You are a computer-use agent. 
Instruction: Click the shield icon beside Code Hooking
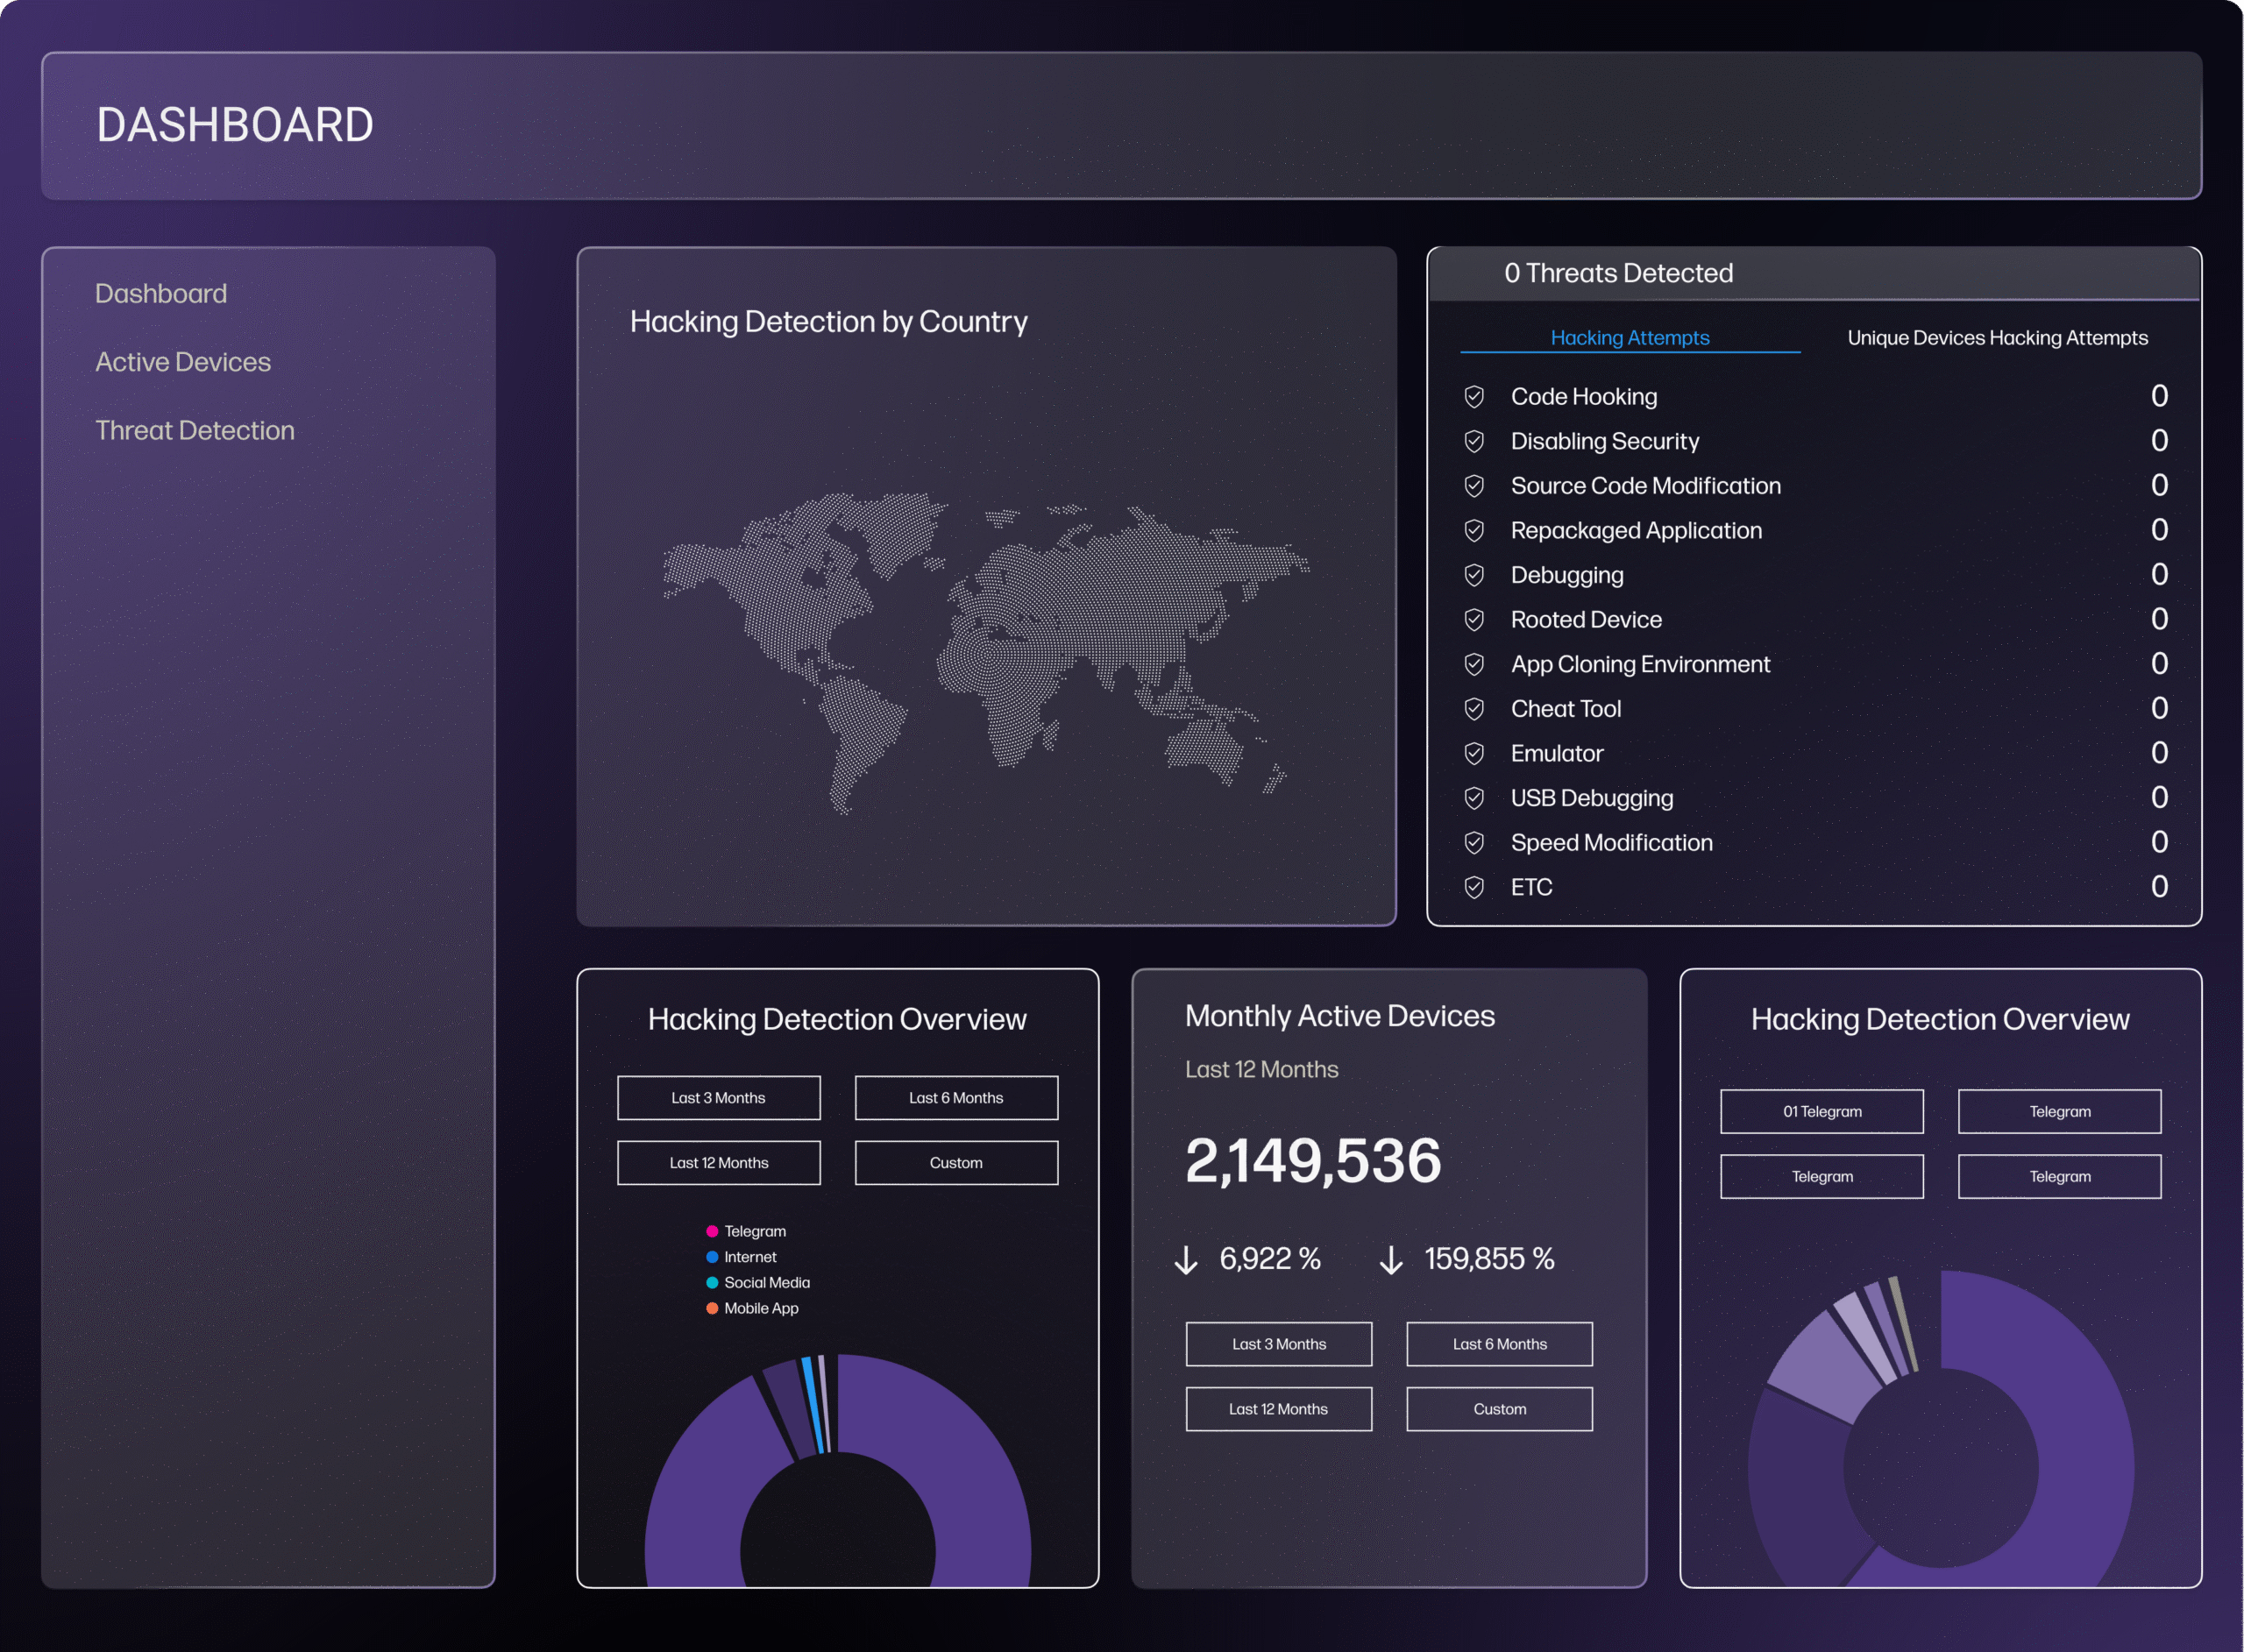(1474, 397)
